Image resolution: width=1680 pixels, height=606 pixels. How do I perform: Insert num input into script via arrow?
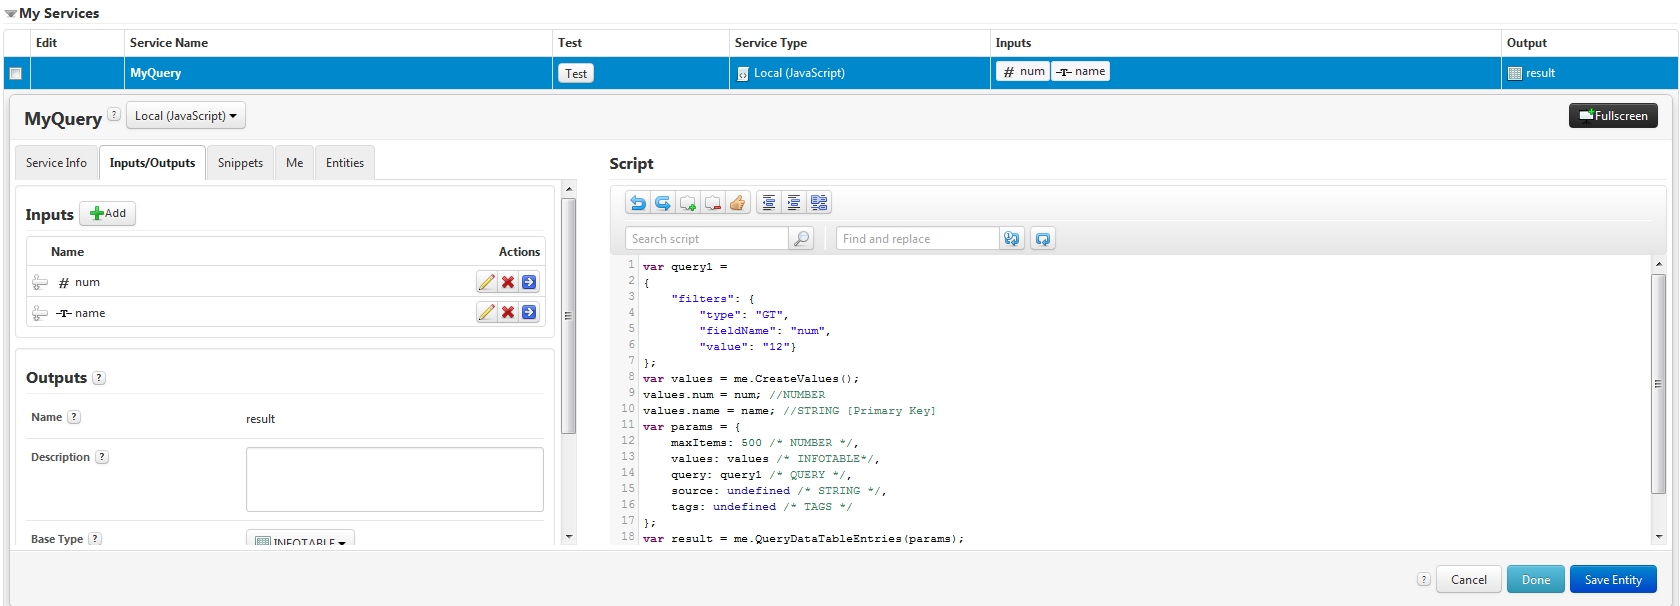click(529, 282)
